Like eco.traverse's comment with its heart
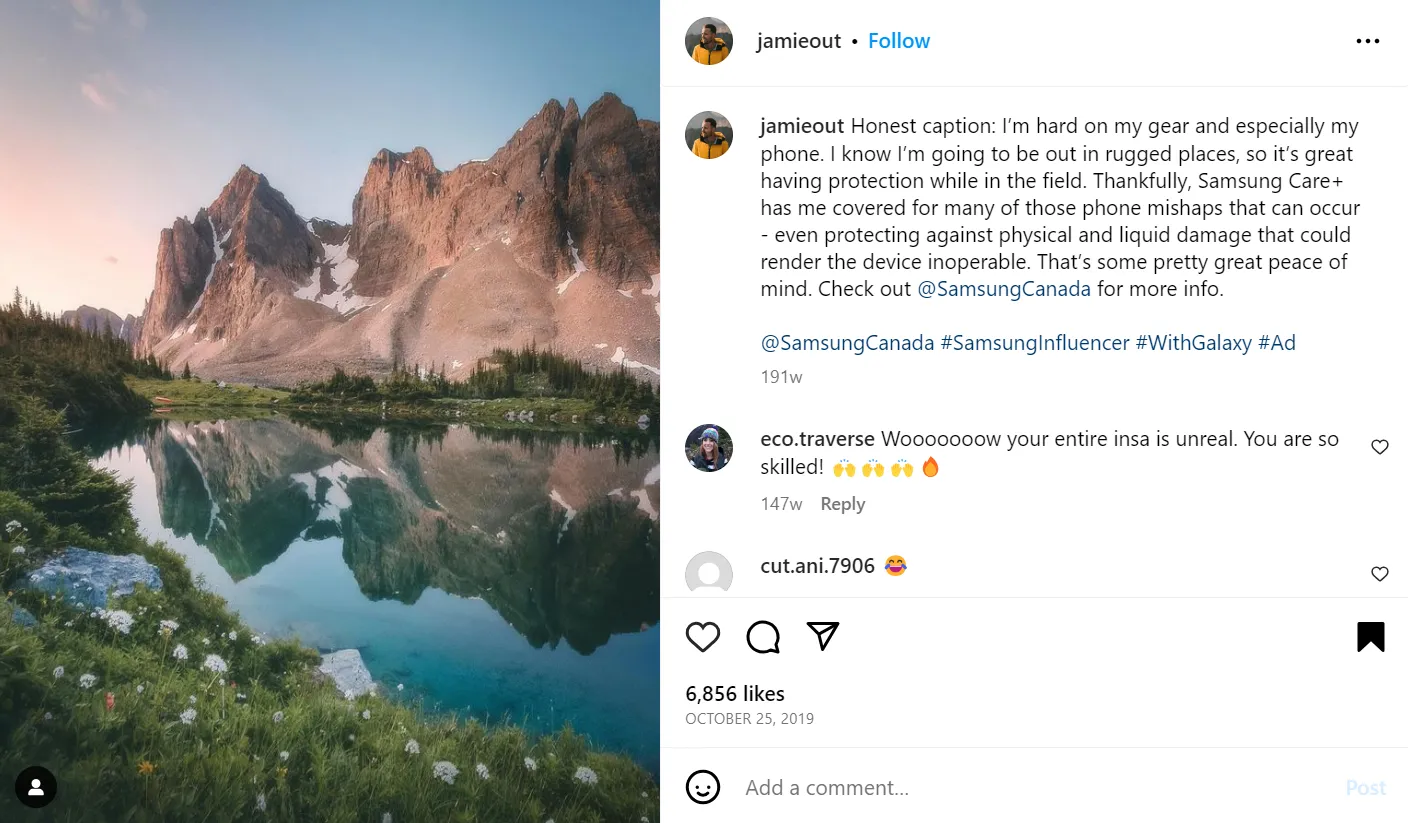The width and height of the screenshot is (1408, 823). 1380,447
